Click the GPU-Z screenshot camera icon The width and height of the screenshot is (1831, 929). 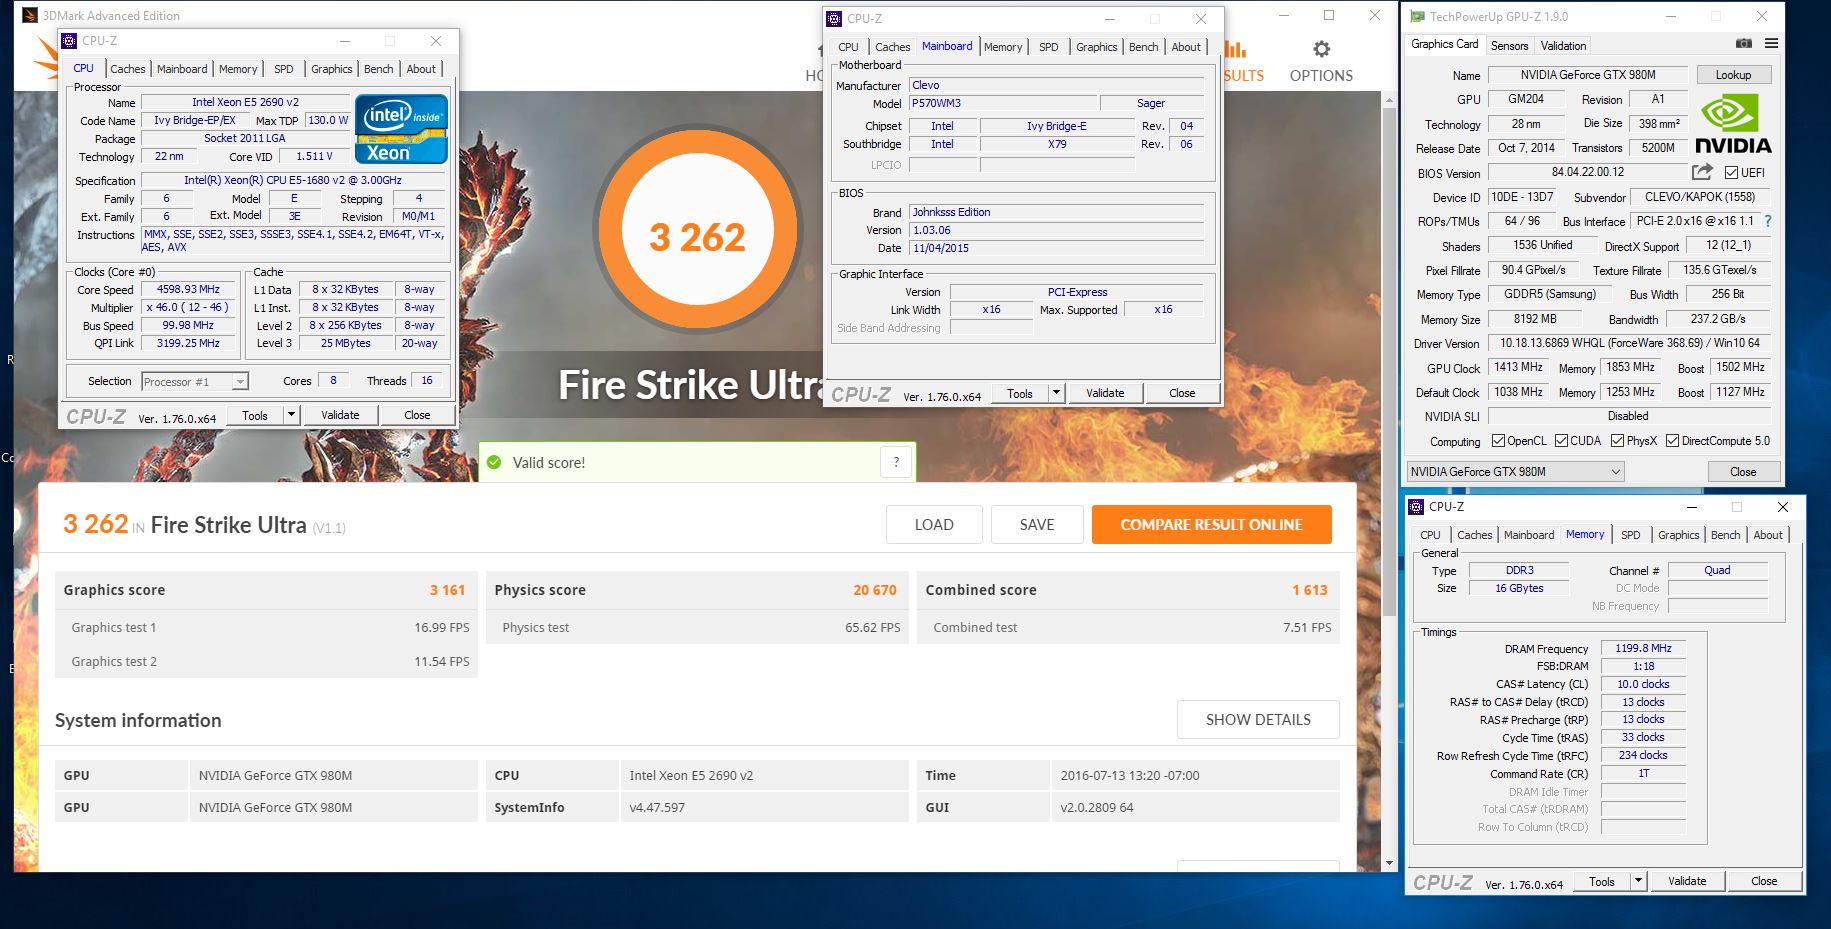pos(1743,44)
